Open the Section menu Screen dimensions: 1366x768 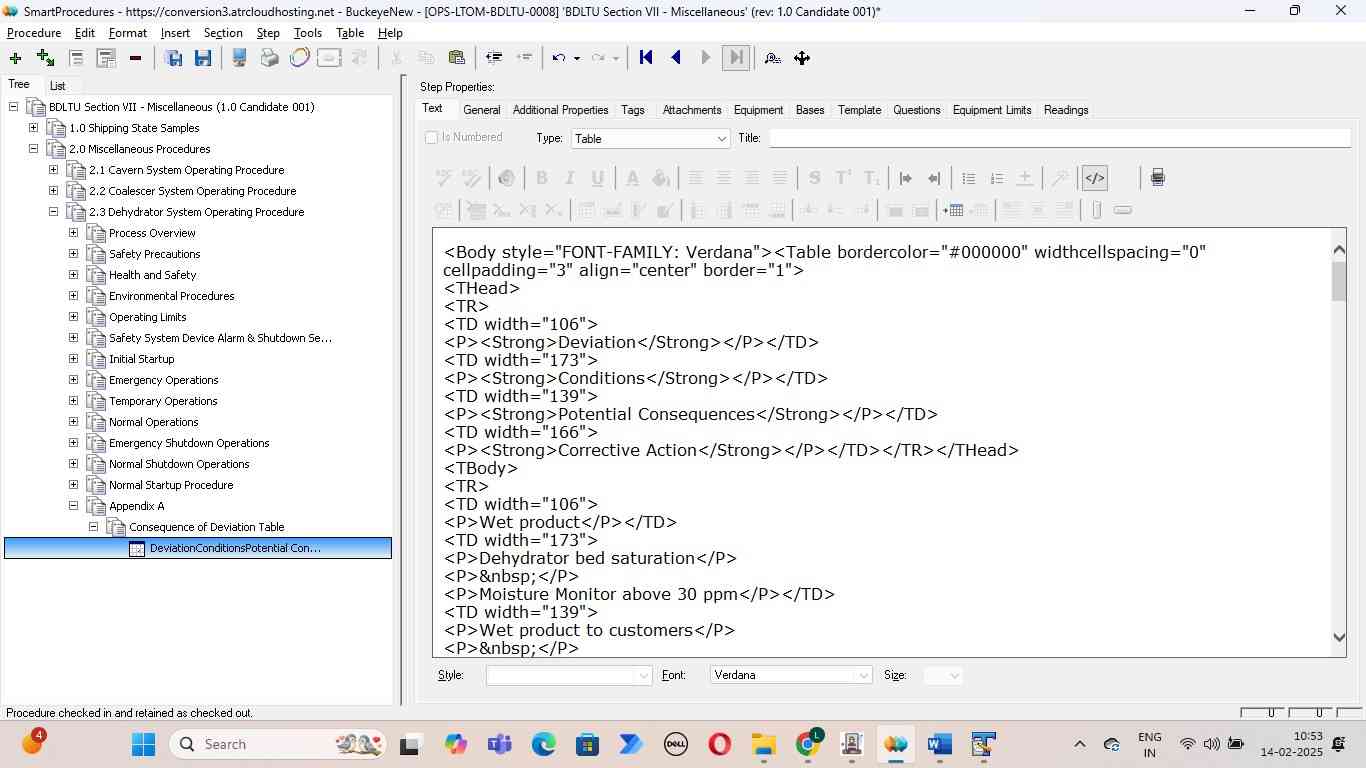pos(223,33)
